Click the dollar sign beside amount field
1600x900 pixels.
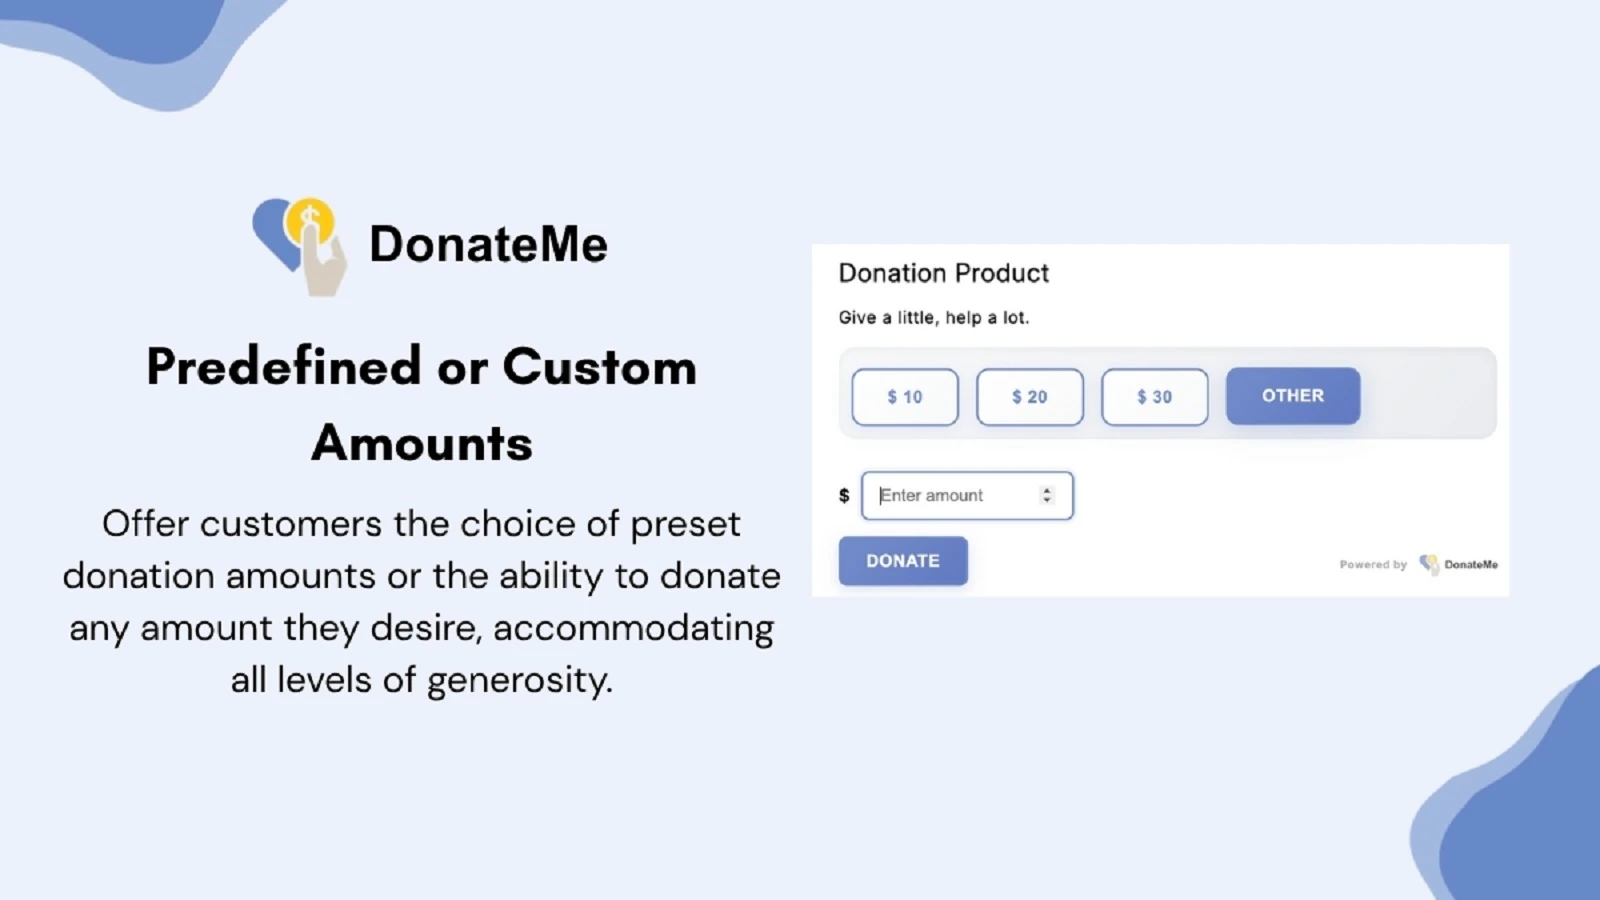pyautogui.click(x=844, y=496)
